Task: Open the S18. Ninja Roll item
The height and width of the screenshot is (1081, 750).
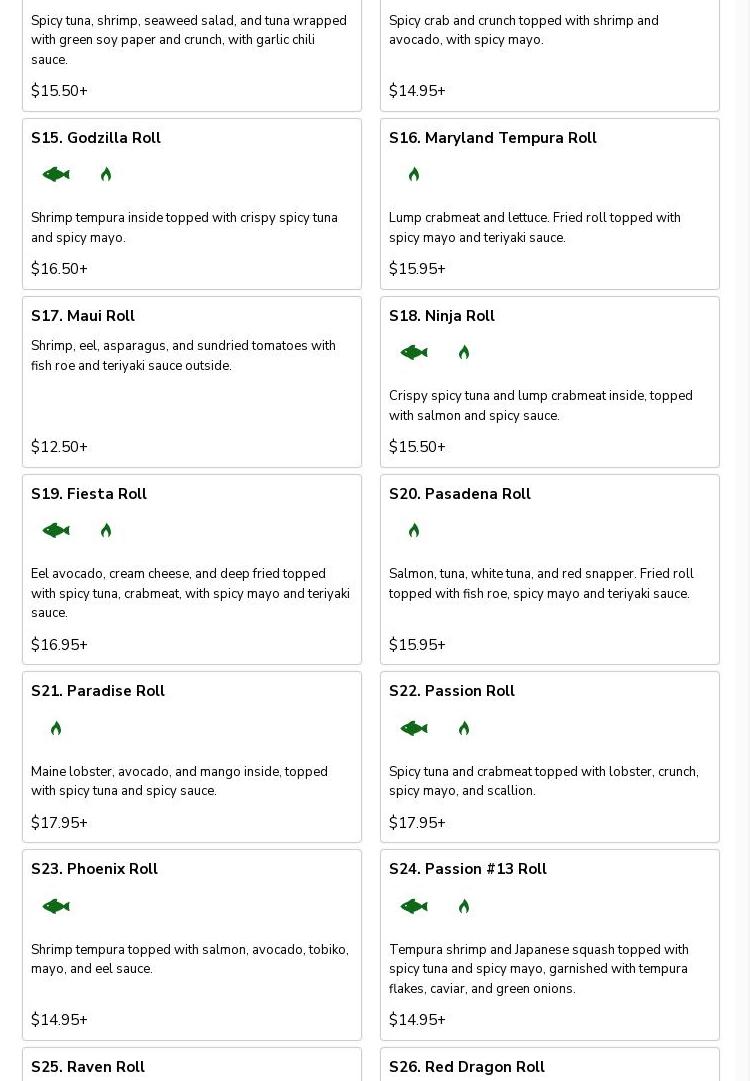Action: (x=442, y=316)
